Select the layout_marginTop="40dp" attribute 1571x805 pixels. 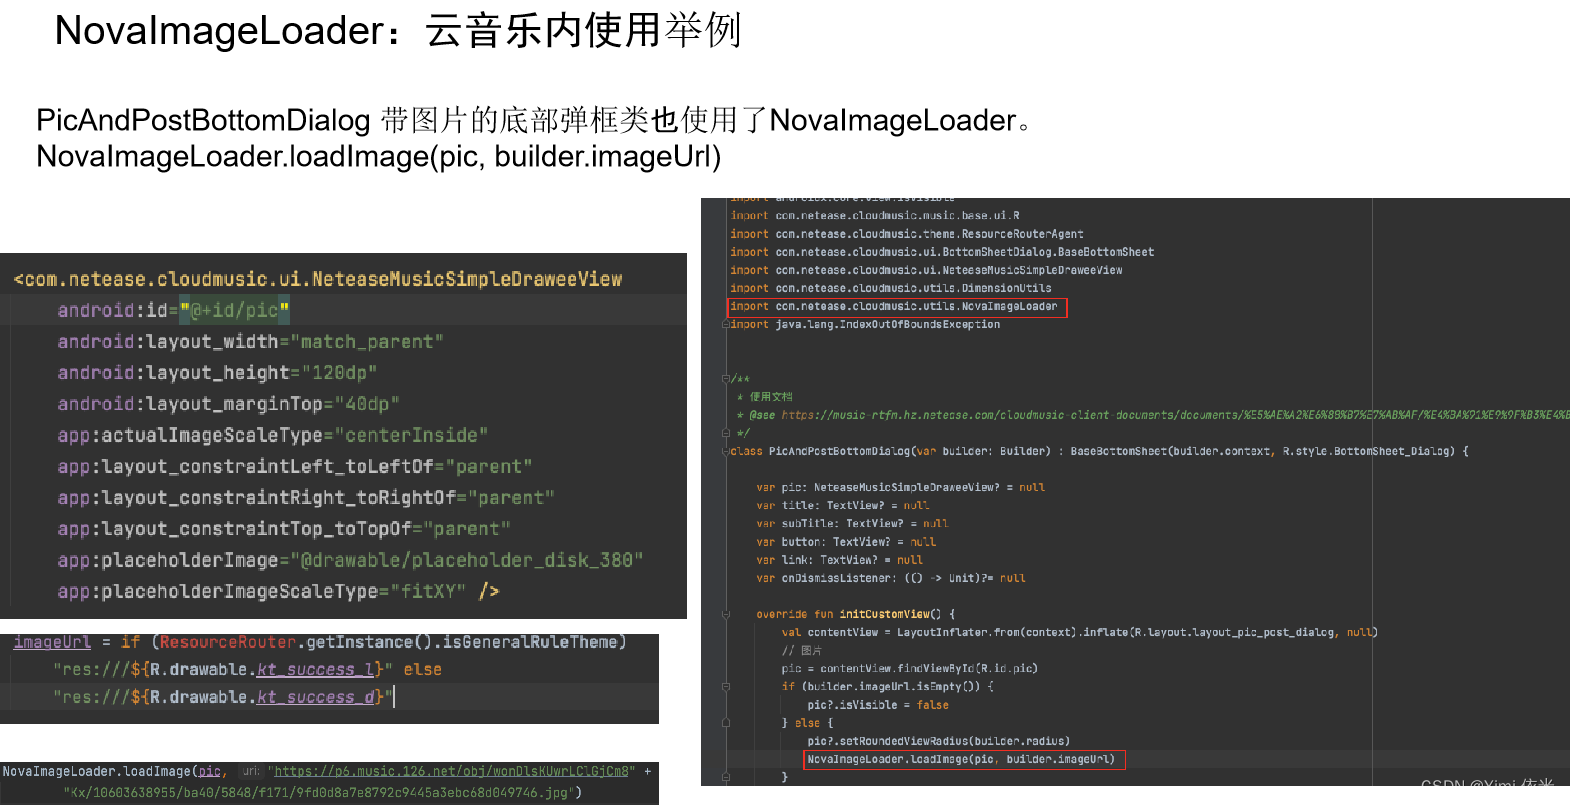pyautogui.click(x=228, y=404)
